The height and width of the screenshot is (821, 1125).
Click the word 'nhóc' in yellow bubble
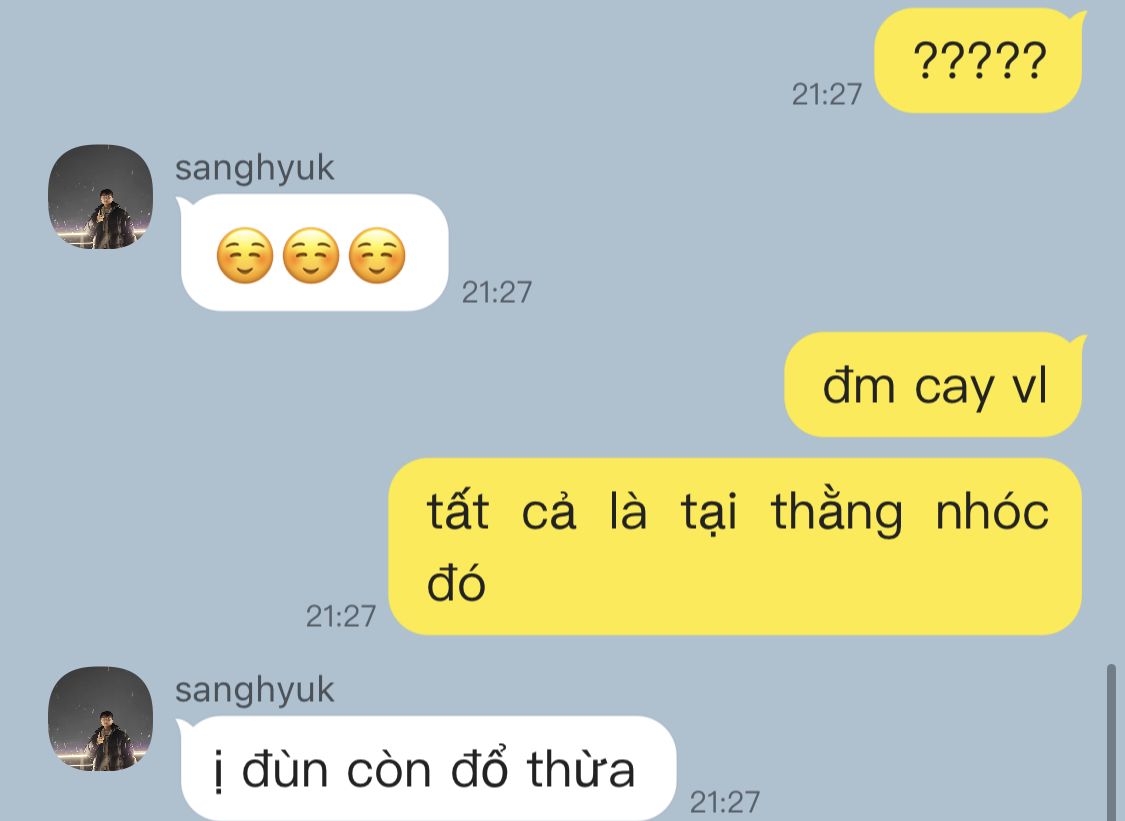click(x=992, y=512)
